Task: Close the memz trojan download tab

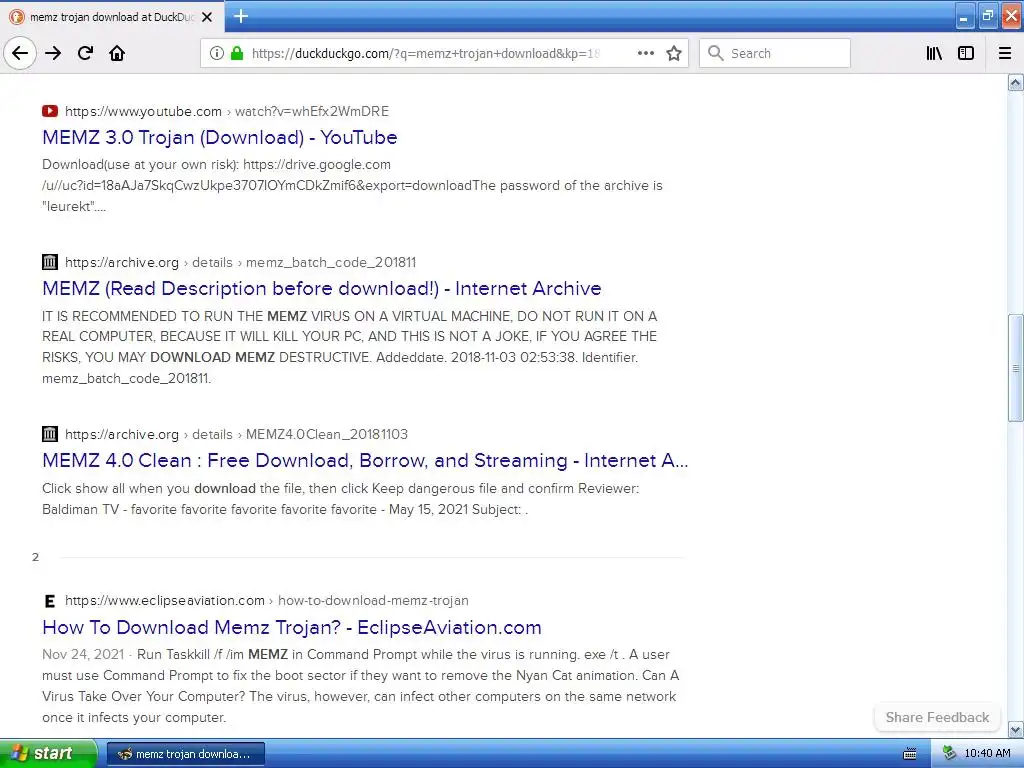Action: click(207, 17)
